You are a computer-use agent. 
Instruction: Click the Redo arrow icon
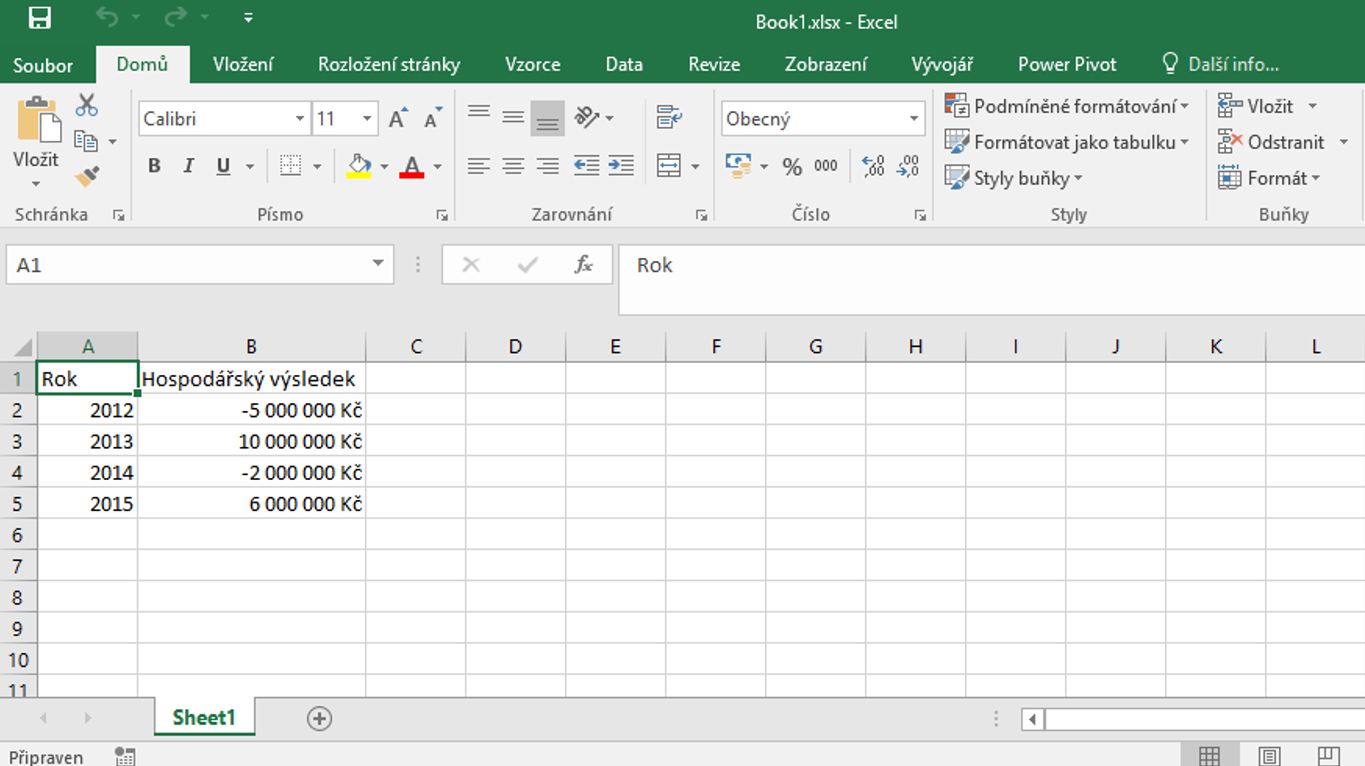176,18
